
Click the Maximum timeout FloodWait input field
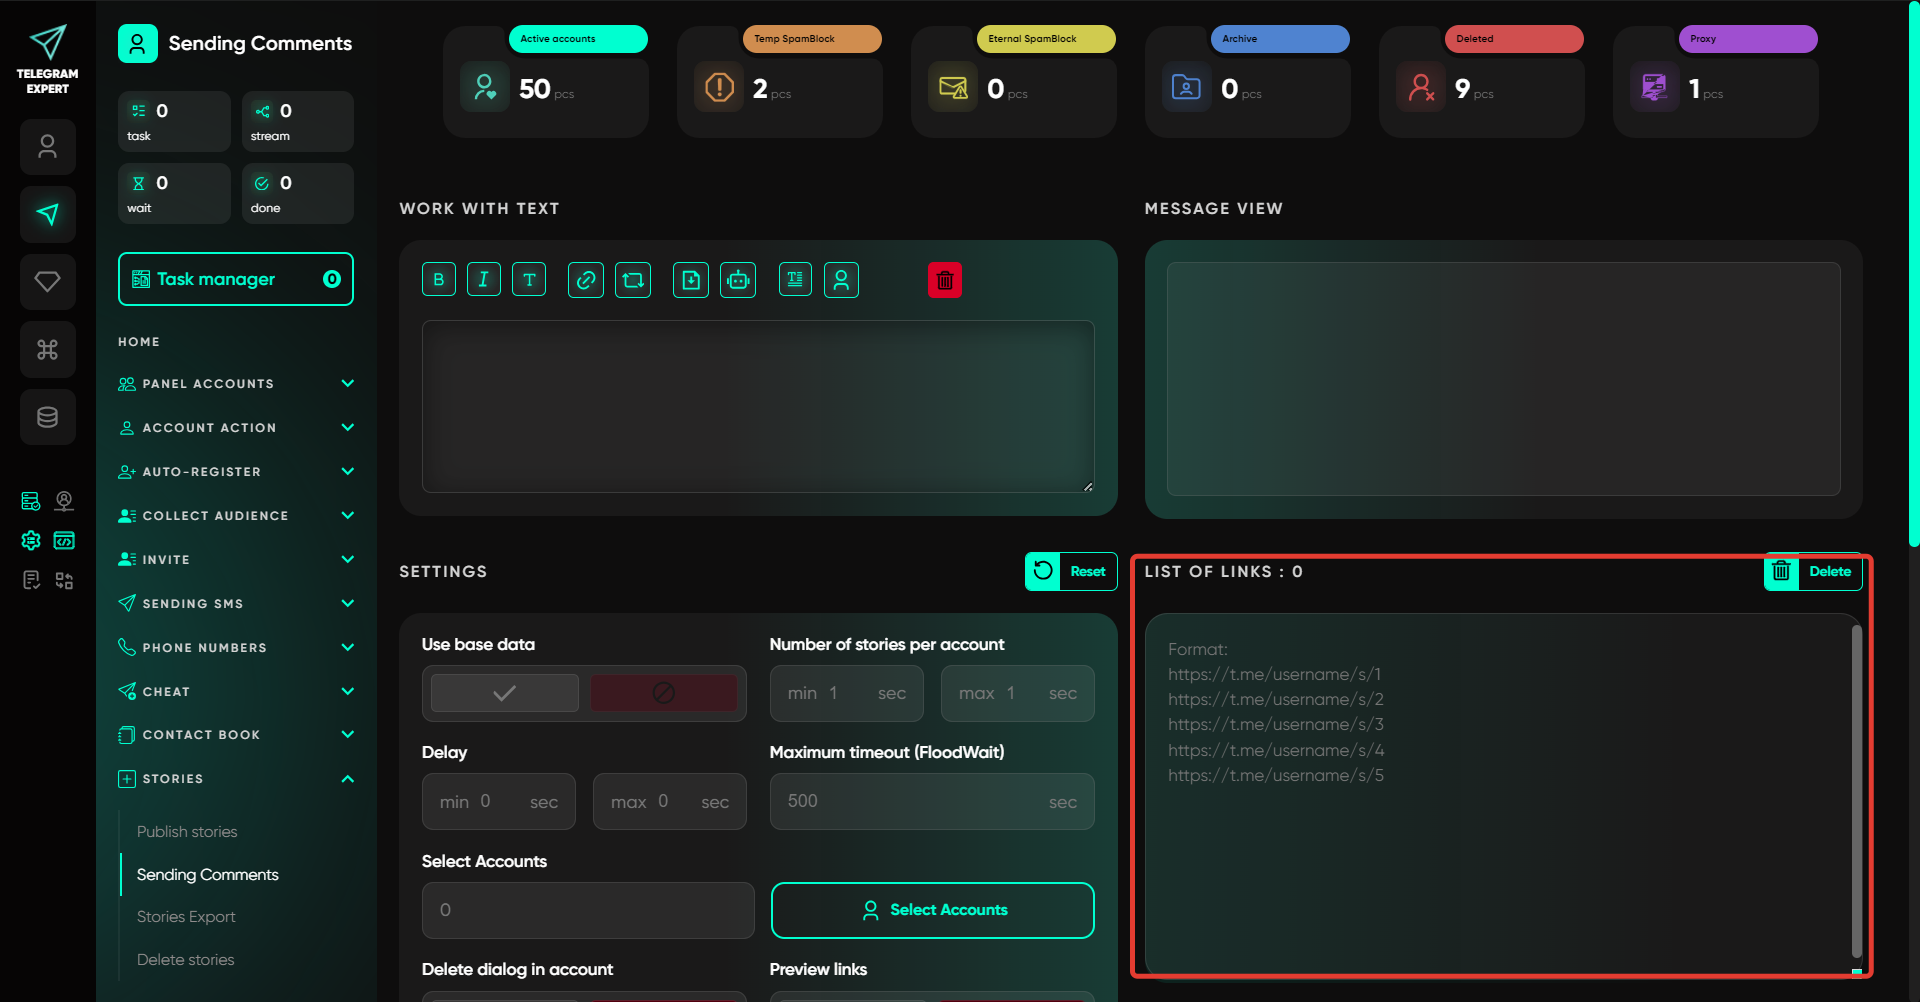click(x=910, y=802)
